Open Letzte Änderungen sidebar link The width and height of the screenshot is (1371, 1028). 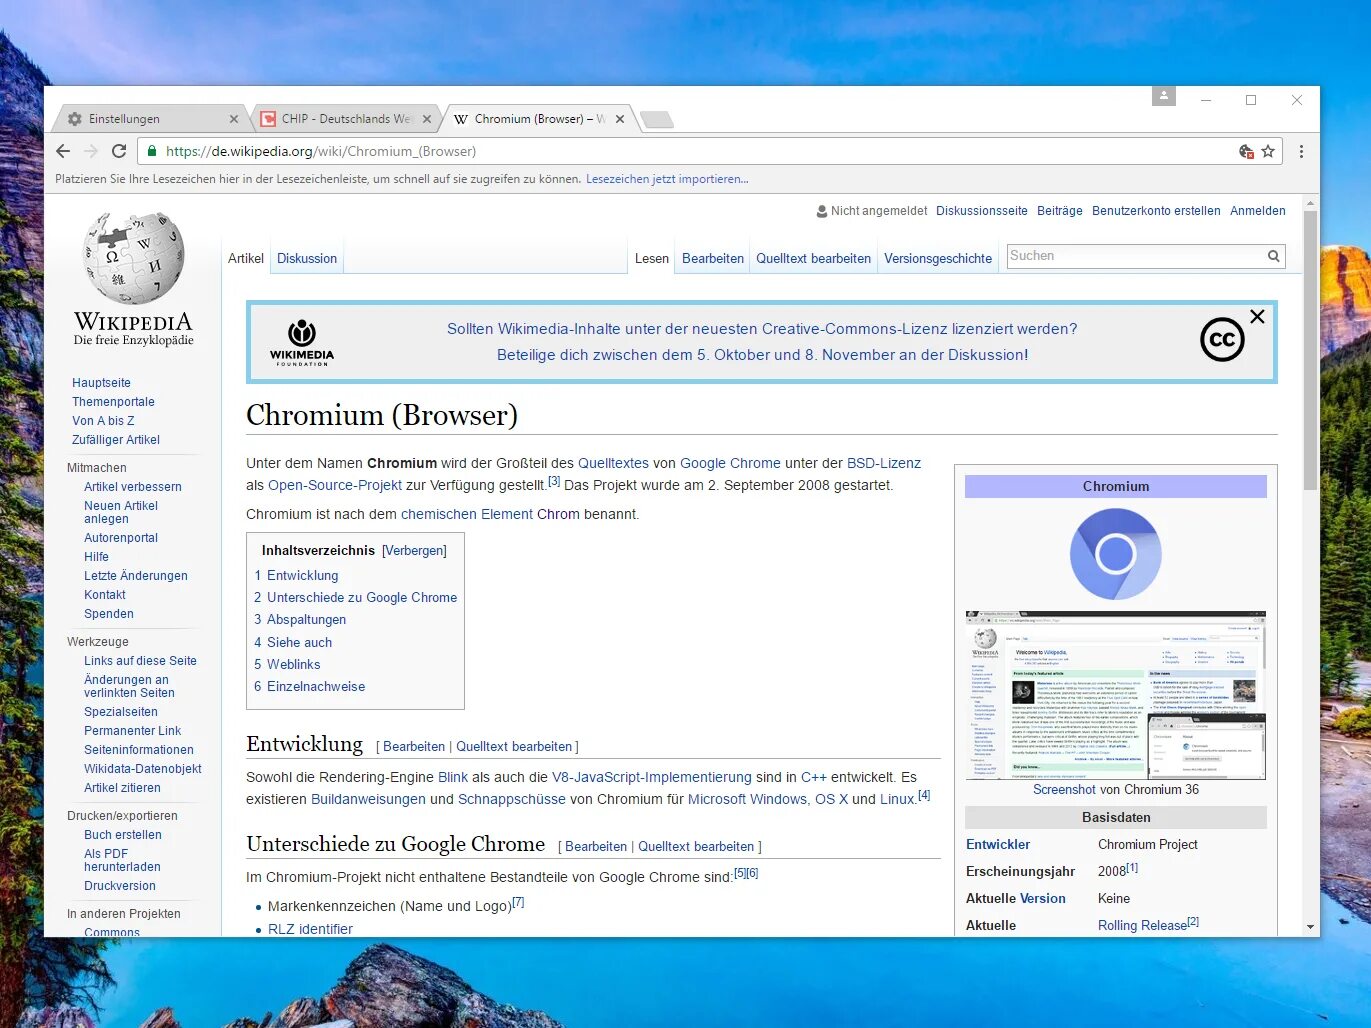click(x=136, y=576)
